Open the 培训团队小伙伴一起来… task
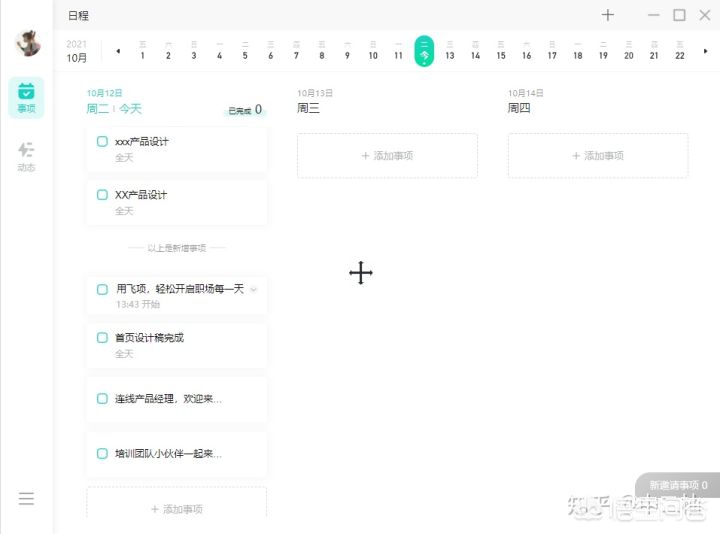 (x=177, y=454)
